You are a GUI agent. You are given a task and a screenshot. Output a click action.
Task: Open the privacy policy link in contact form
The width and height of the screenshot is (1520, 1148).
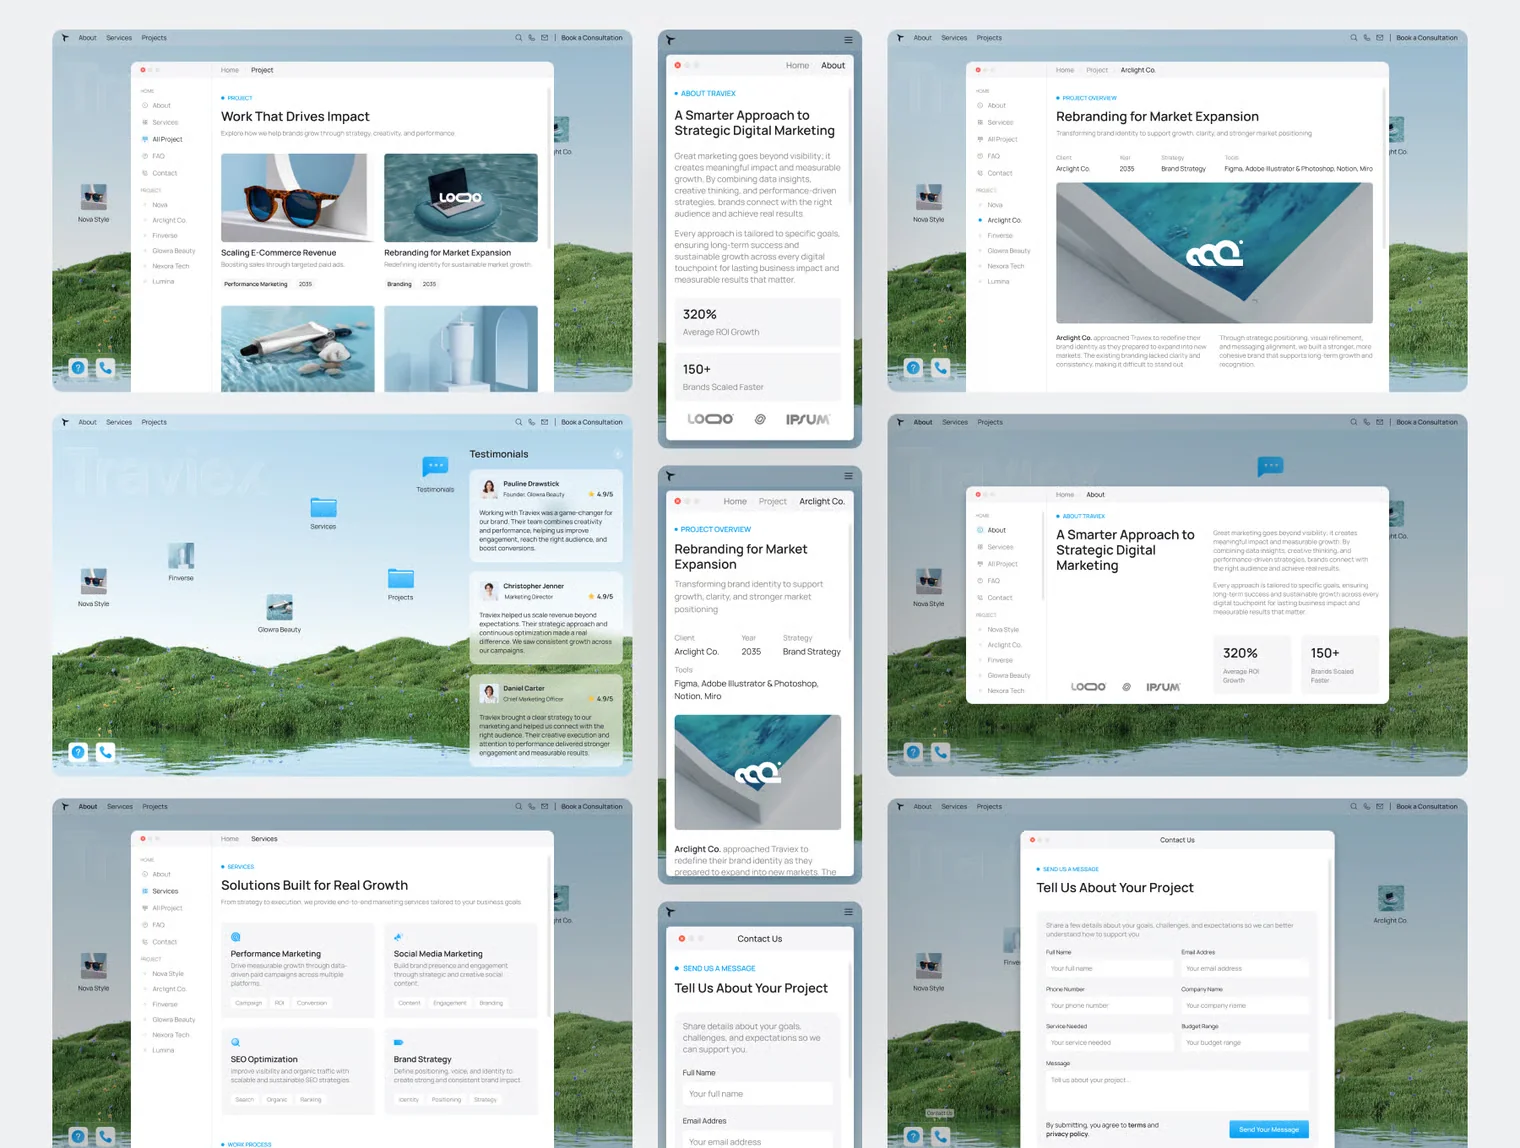pos(1067,1134)
